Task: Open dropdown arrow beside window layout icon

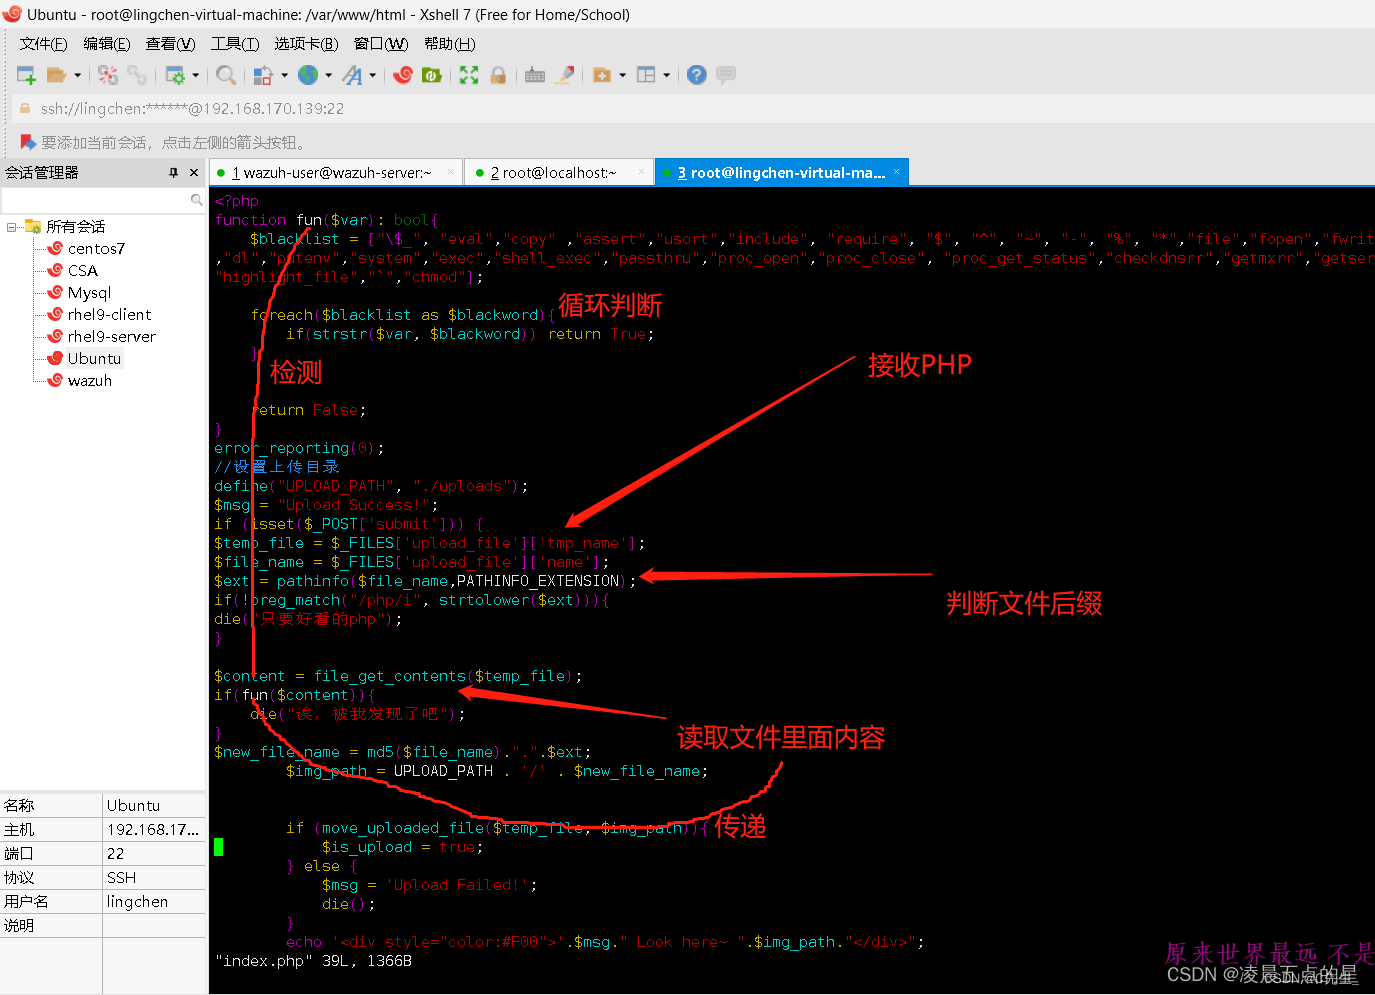Action: pos(666,75)
